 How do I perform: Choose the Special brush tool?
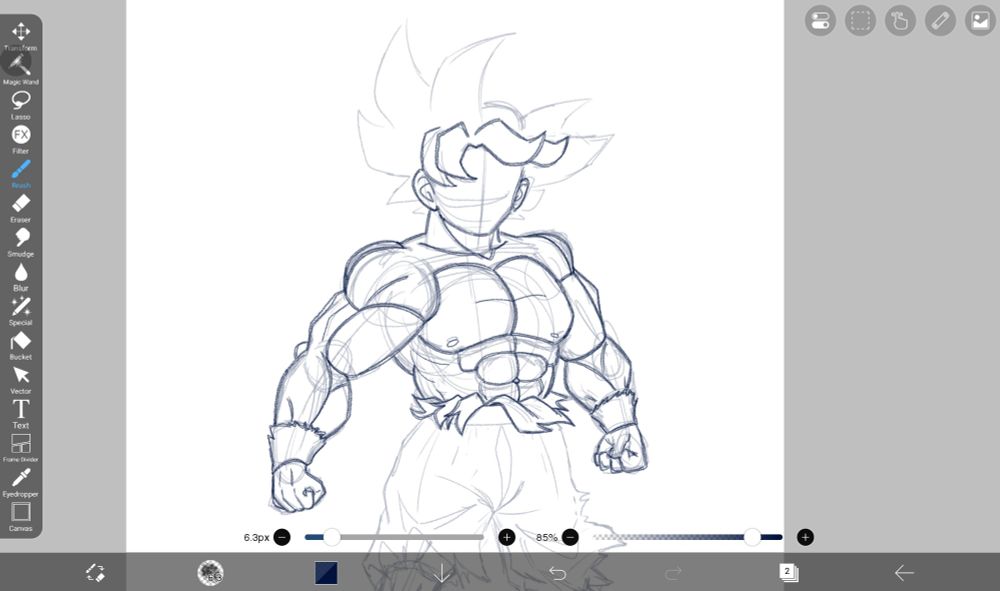20,311
